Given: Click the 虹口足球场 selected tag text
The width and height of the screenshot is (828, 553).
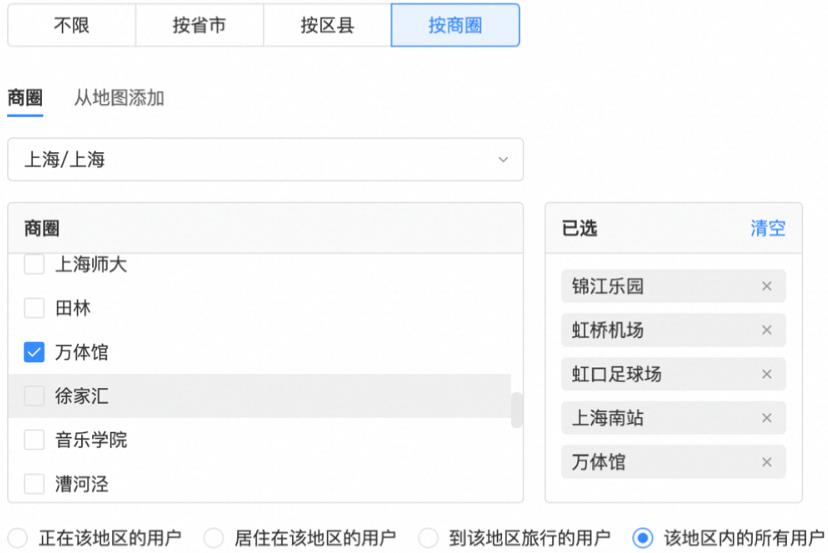Looking at the screenshot, I should (617, 374).
